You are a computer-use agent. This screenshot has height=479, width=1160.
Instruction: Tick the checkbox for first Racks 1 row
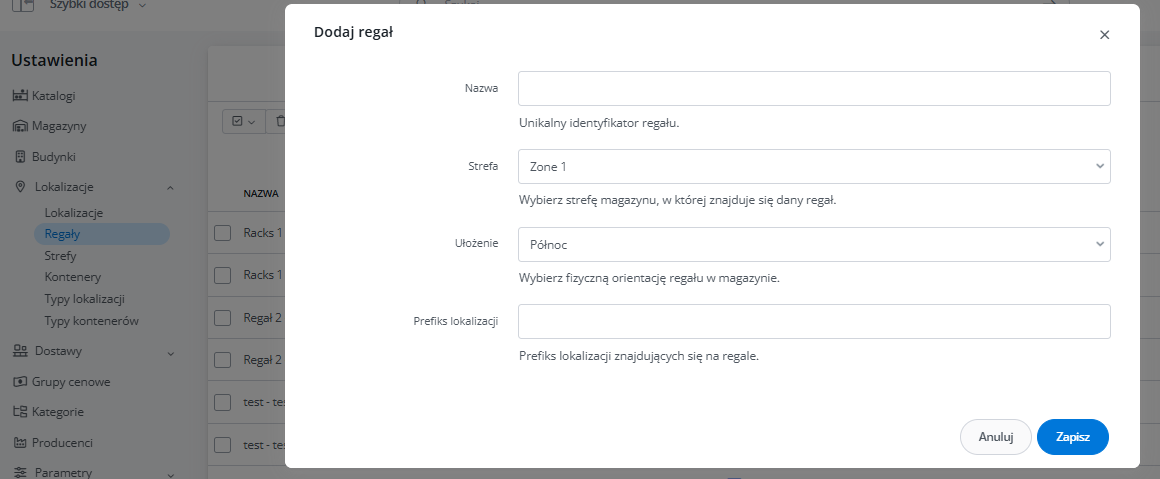point(223,233)
